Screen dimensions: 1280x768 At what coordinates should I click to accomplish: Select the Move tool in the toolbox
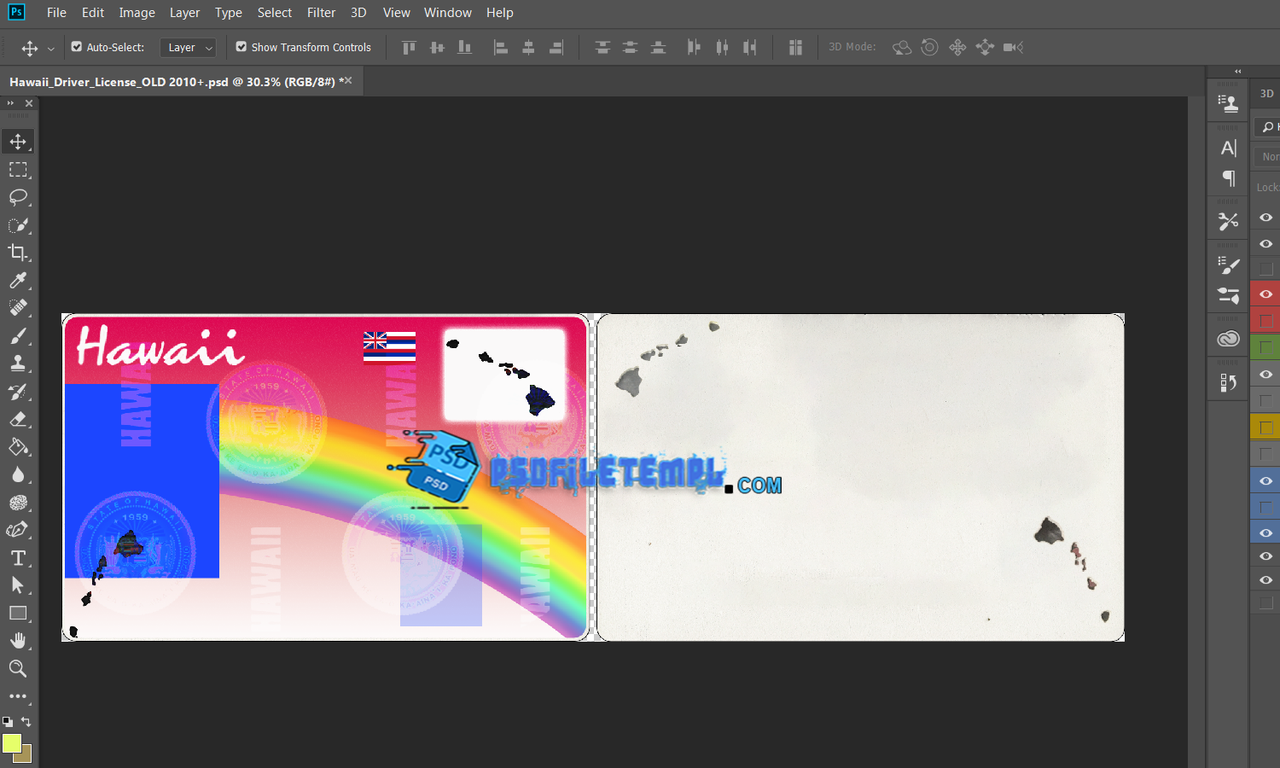[18, 141]
